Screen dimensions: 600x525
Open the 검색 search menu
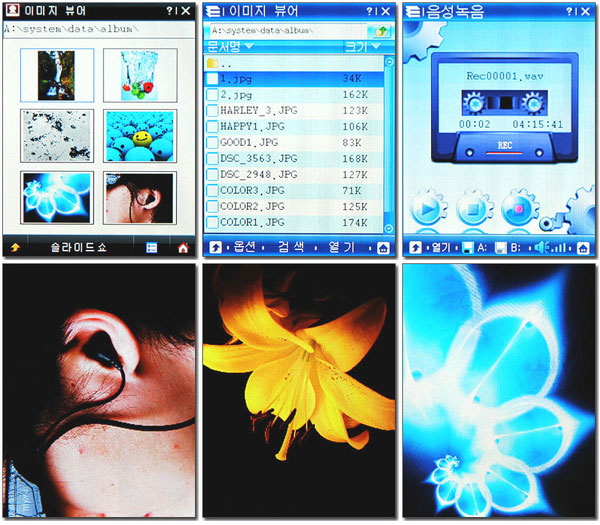[291, 247]
